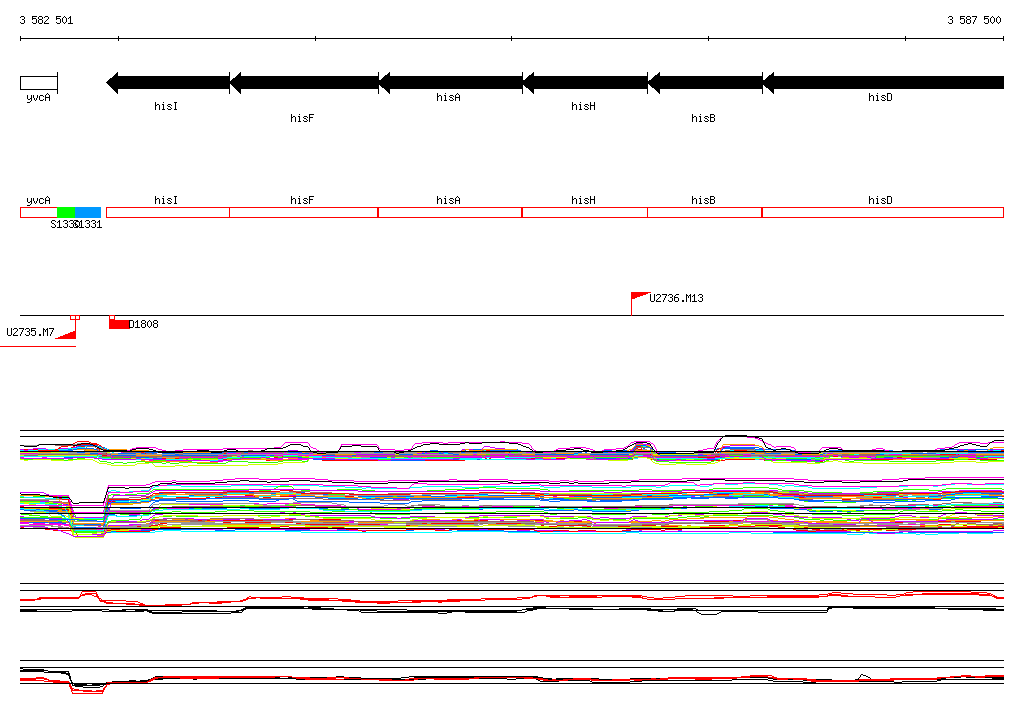Click the hisA label above the red segment
Viewport: 1024px width, 714px height.
[448, 201]
